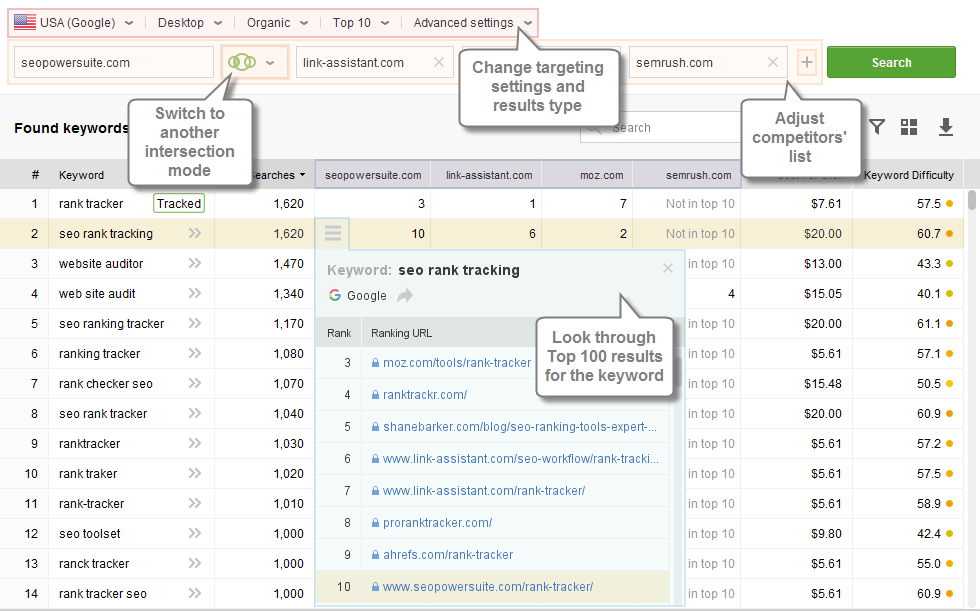Click the double-arrow icon for ranktracker
The height and width of the screenshot is (611, 980).
(195, 443)
